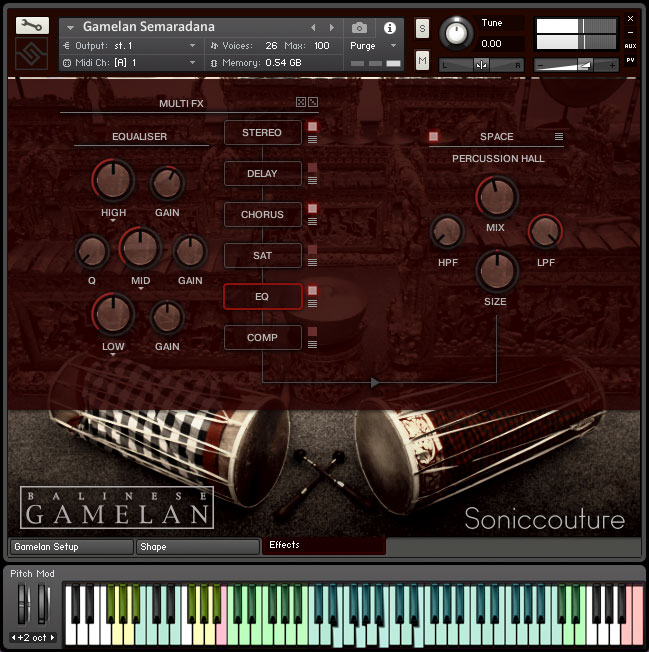Image resolution: width=649 pixels, height=652 pixels.
Task: Open the instrument name dropdown arrow
Action: pos(71,27)
